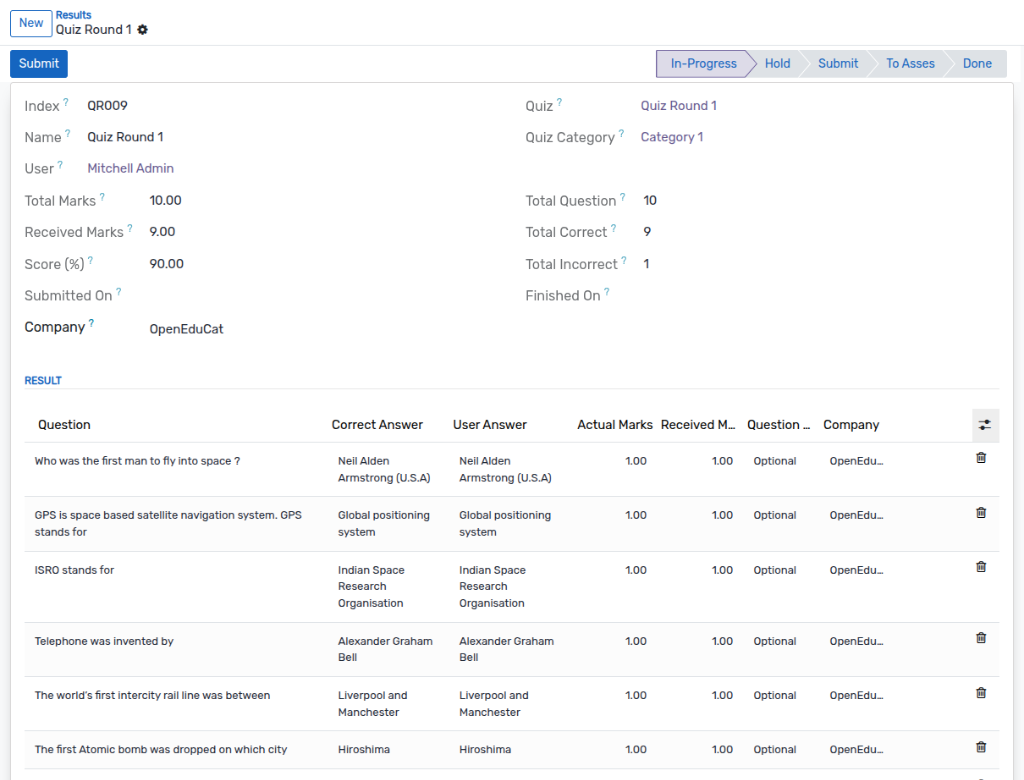Open the Category 1 quiz category link
1024x780 pixels.
pos(672,137)
